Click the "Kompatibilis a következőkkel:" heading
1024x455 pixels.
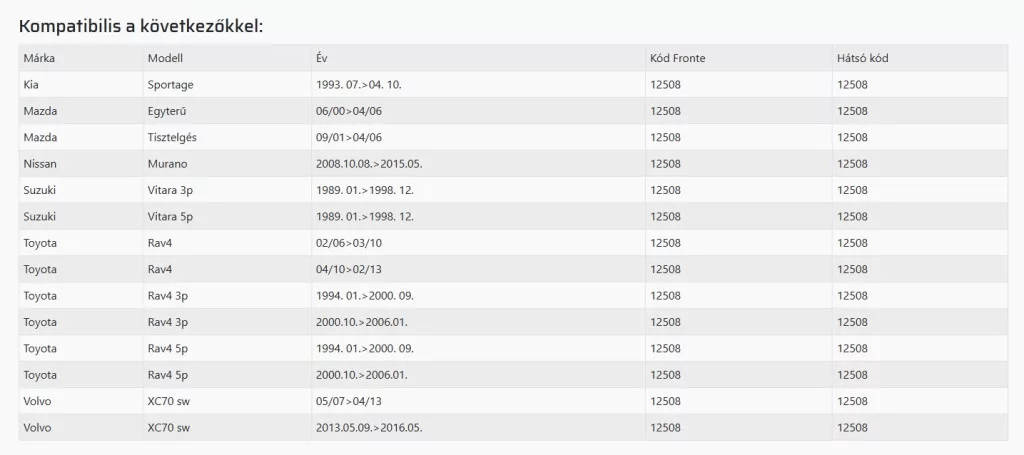point(141,25)
